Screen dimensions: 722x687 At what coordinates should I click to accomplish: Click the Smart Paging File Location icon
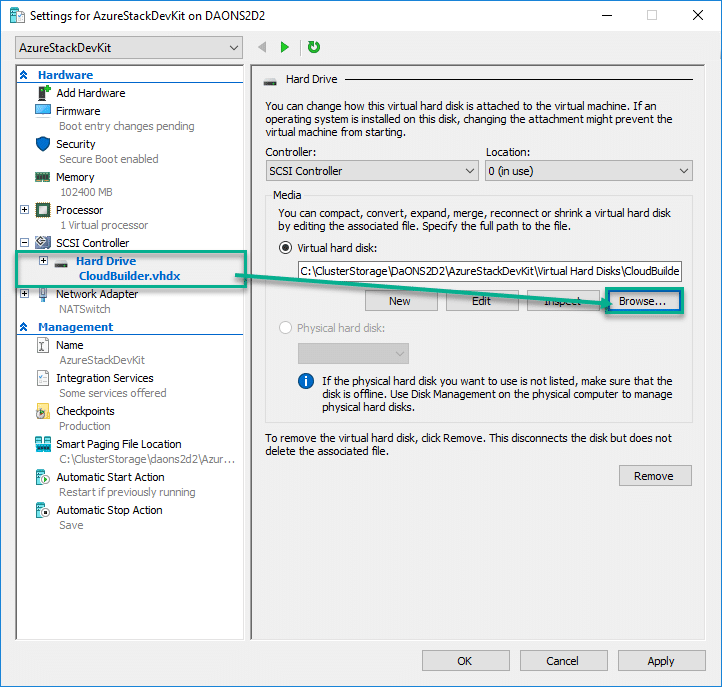(43, 444)
